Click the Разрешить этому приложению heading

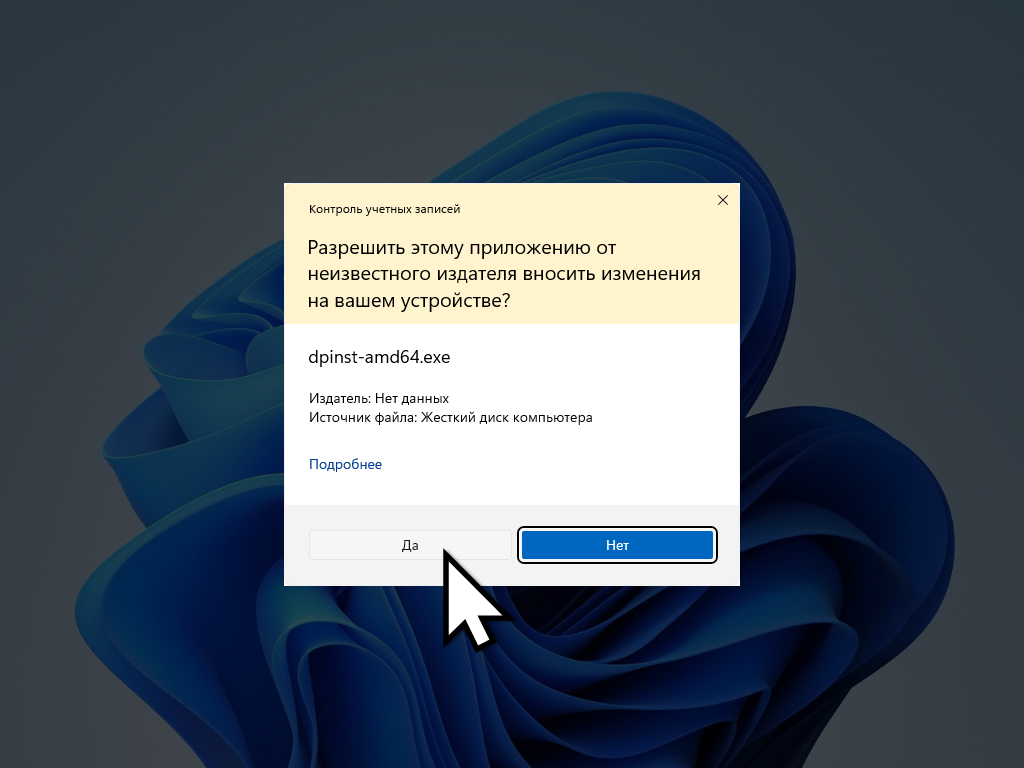pyautogui.click(x=462, y=248)
